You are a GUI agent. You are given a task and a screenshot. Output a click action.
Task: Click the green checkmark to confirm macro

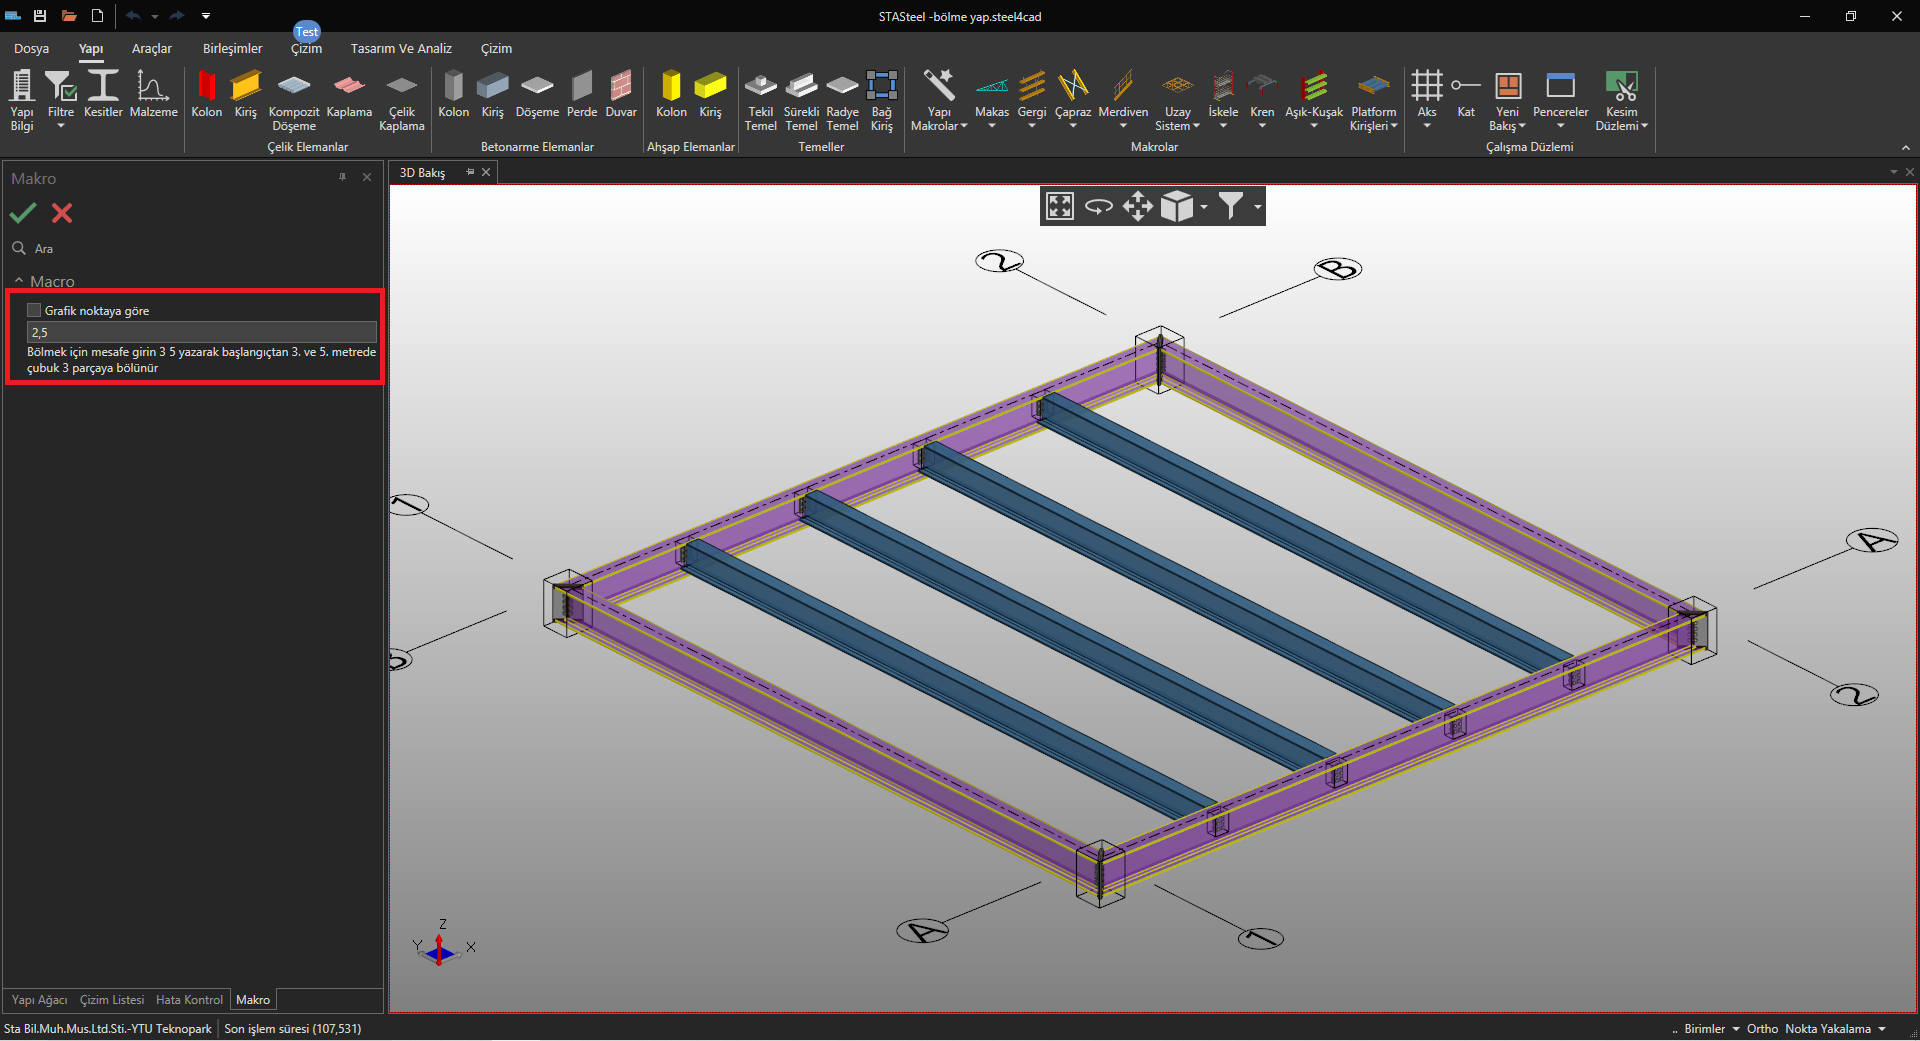point(23,213)
